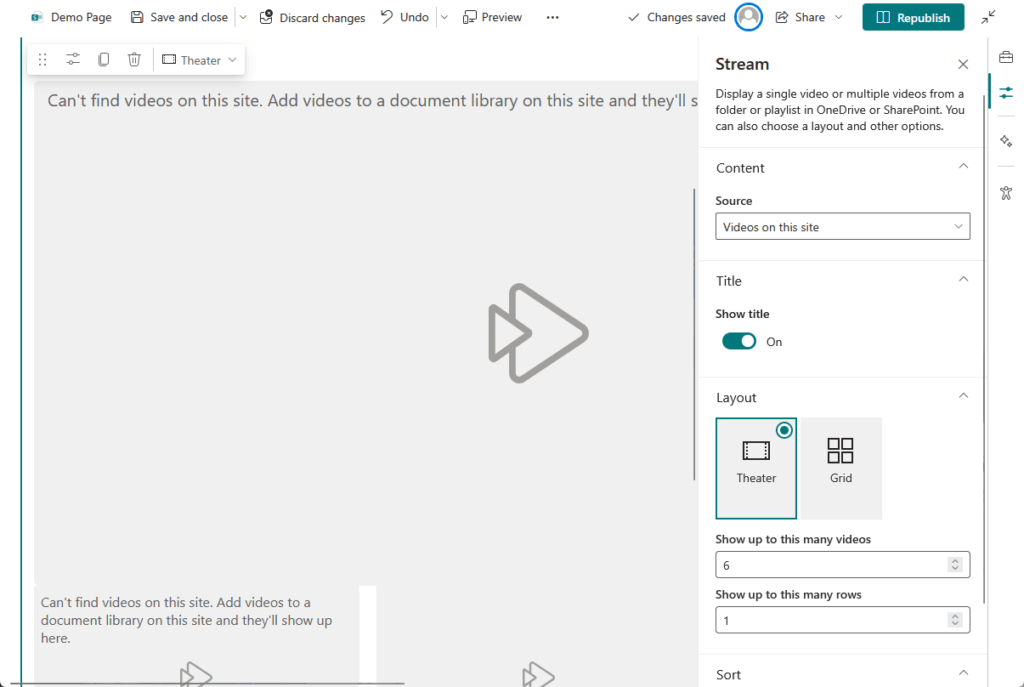Image resolution: width=1024 pixels, height=687 pixels.
Task: Increase the number of rows with up arrow
Action: pyautogui.click(x=955, y=615)
